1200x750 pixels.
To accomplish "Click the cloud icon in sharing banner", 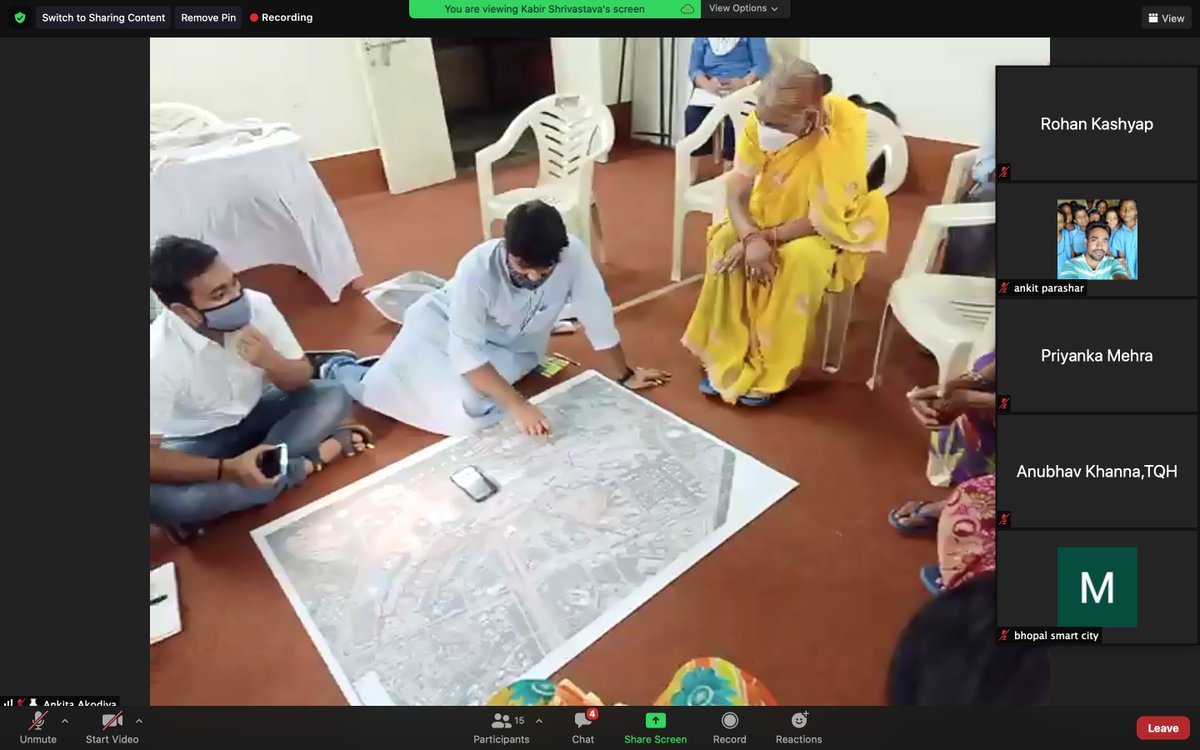I will [x=687, y=9].
